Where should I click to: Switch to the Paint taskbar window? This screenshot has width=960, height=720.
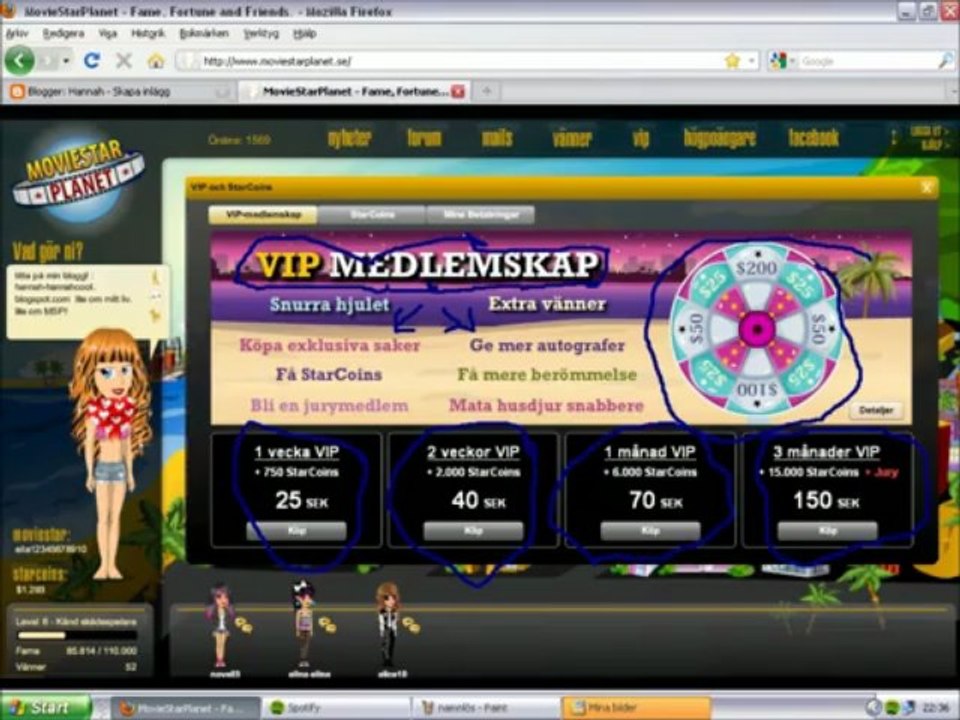point(485,708)
